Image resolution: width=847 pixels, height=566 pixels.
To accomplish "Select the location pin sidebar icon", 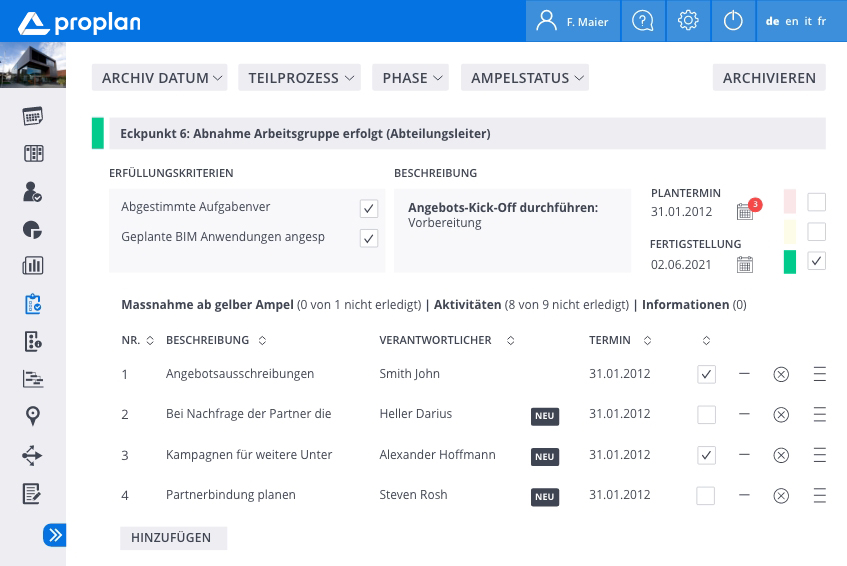I will click(32, 416).
